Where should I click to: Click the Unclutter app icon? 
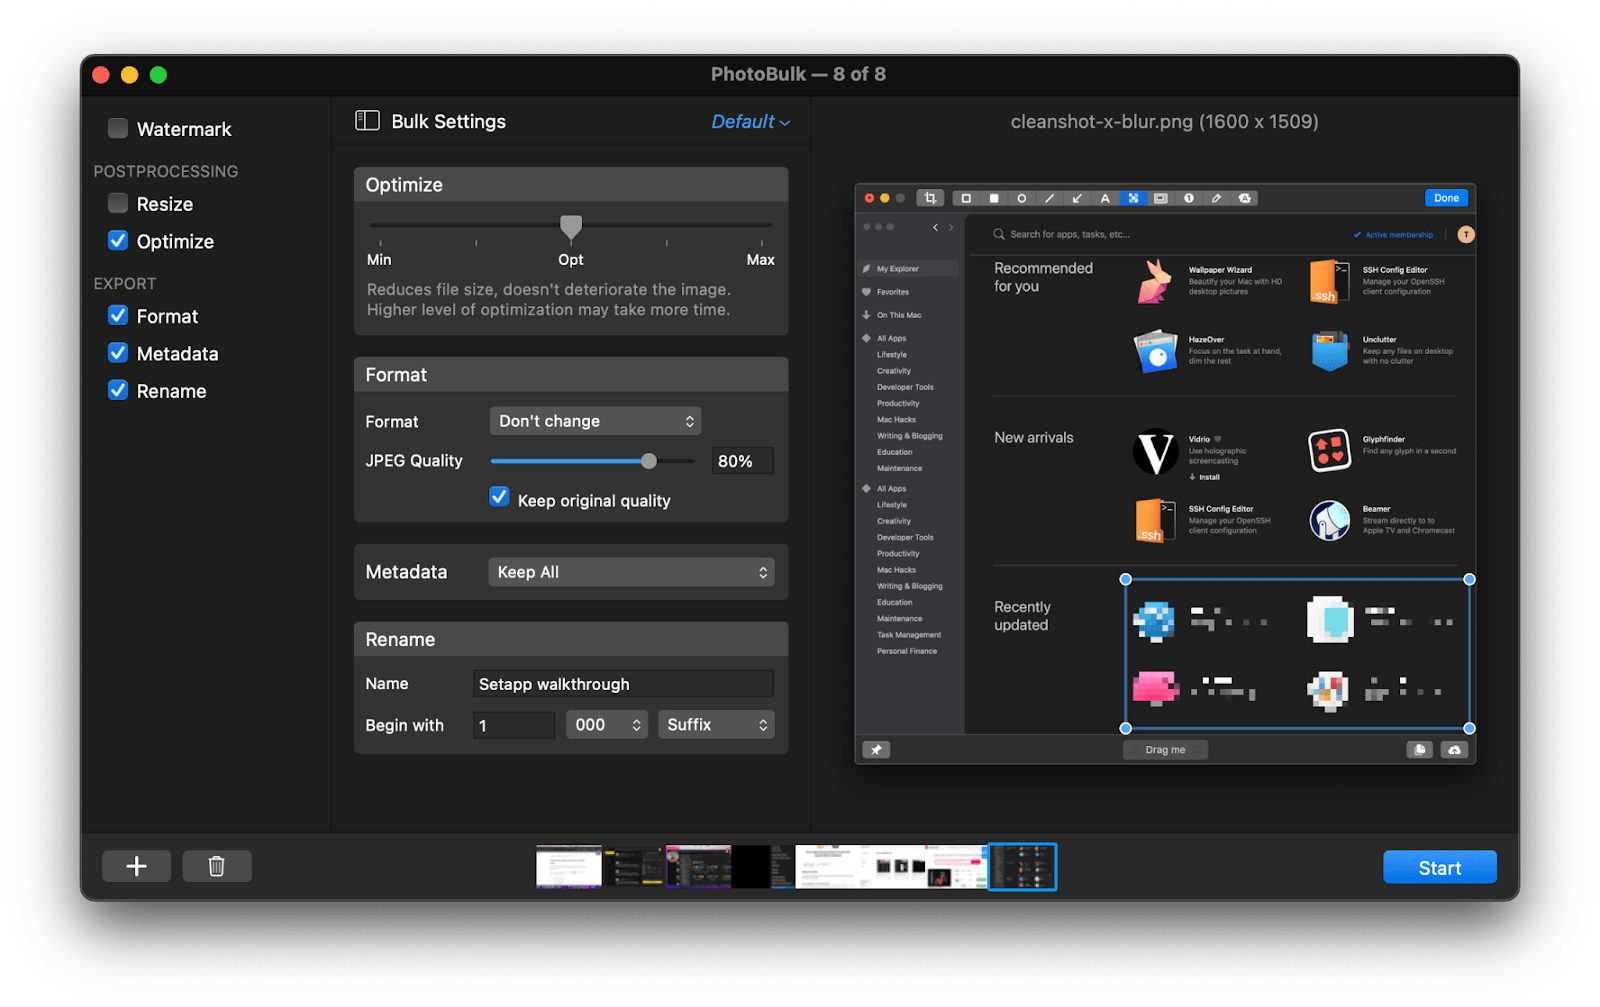point(1329,351)
